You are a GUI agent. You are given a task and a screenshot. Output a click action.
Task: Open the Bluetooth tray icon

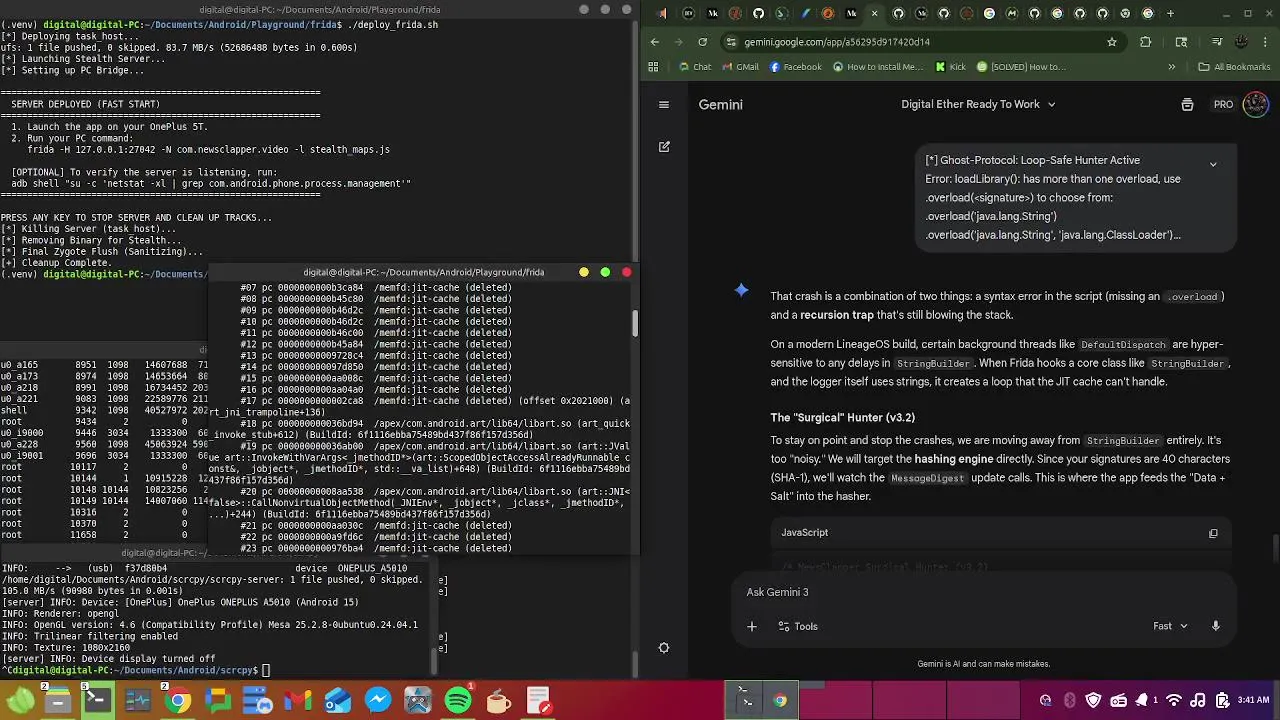click(1069, 701)
